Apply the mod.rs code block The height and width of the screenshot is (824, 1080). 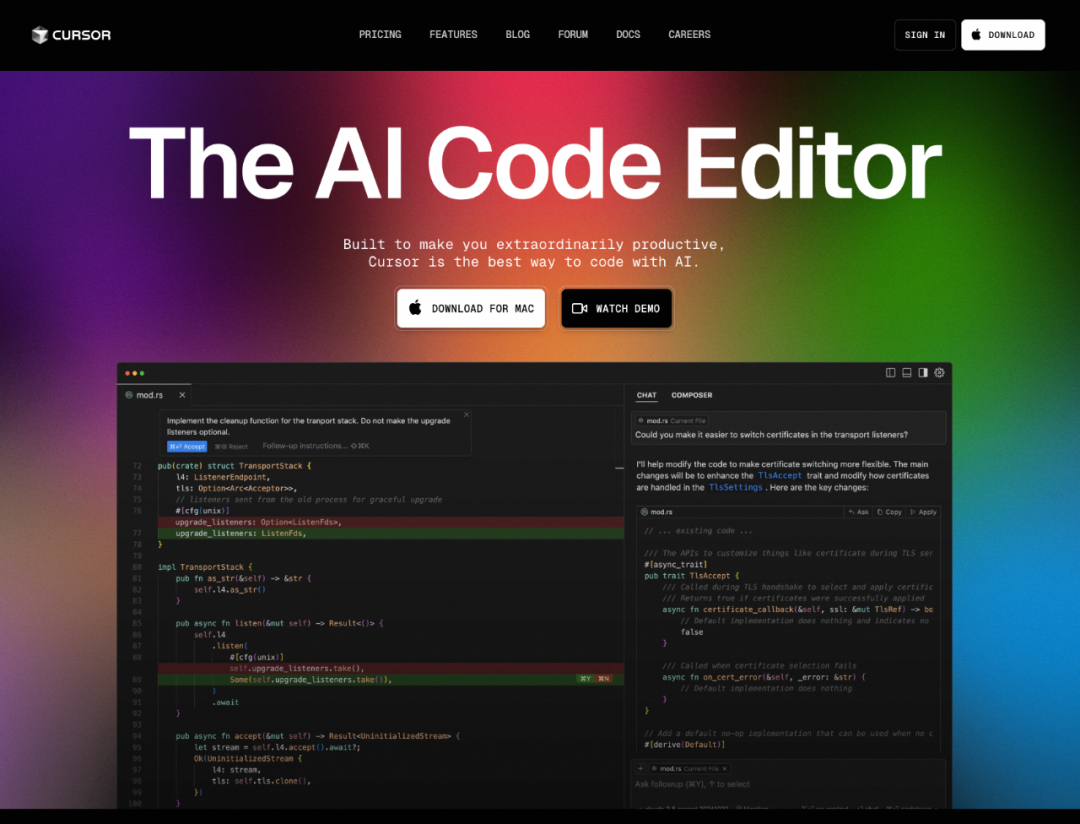click(924, 512)
